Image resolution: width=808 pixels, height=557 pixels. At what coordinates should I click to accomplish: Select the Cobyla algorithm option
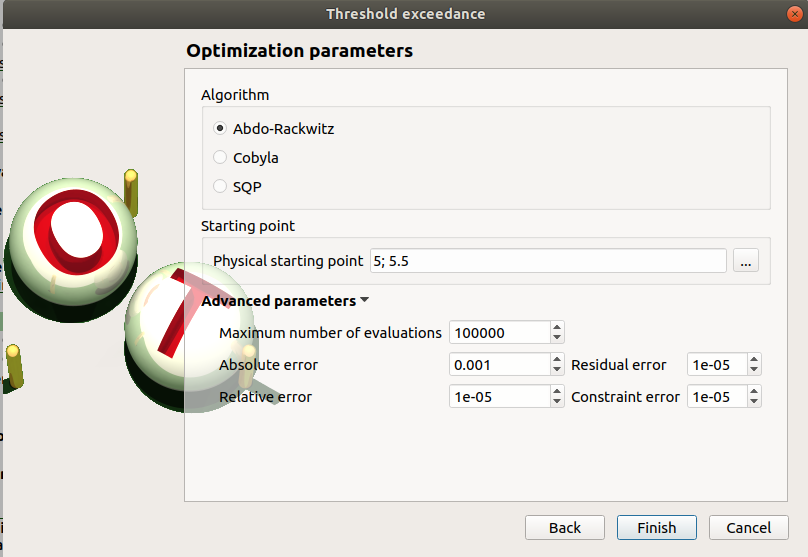pyautogui.click(x=220, y=158)
